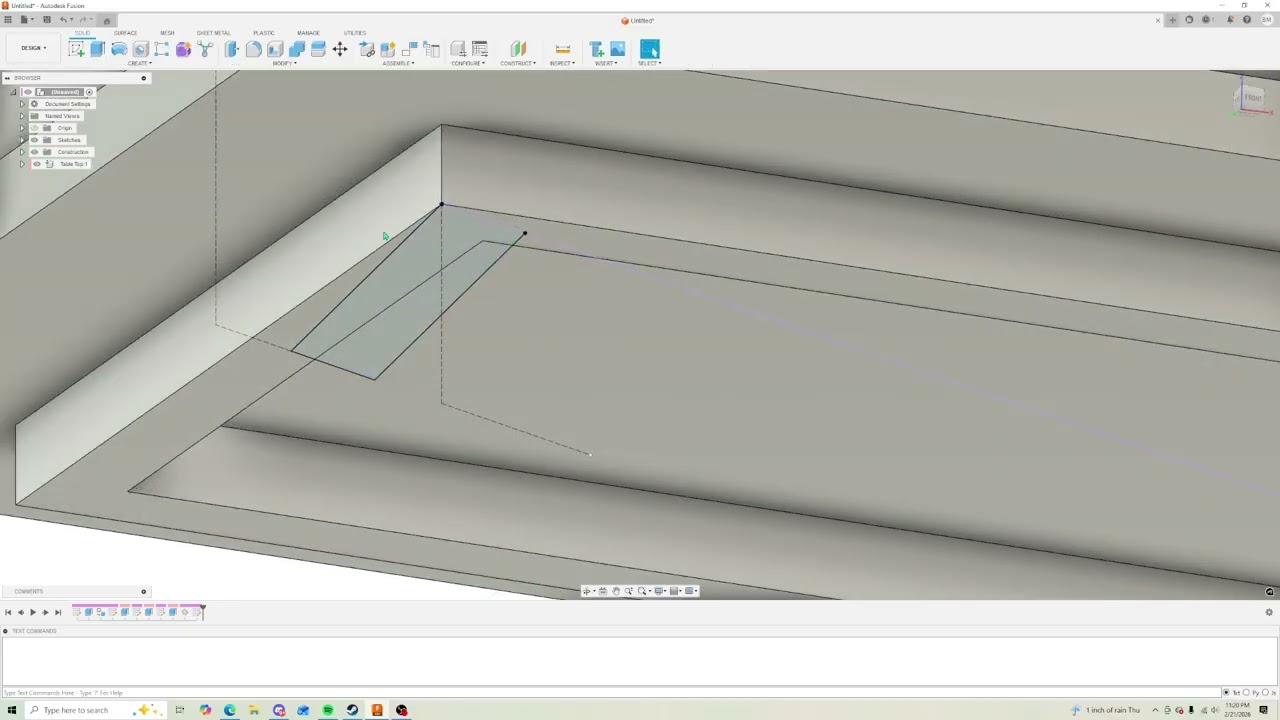Switch to the SURFACE tab

[x=125, y=33]
